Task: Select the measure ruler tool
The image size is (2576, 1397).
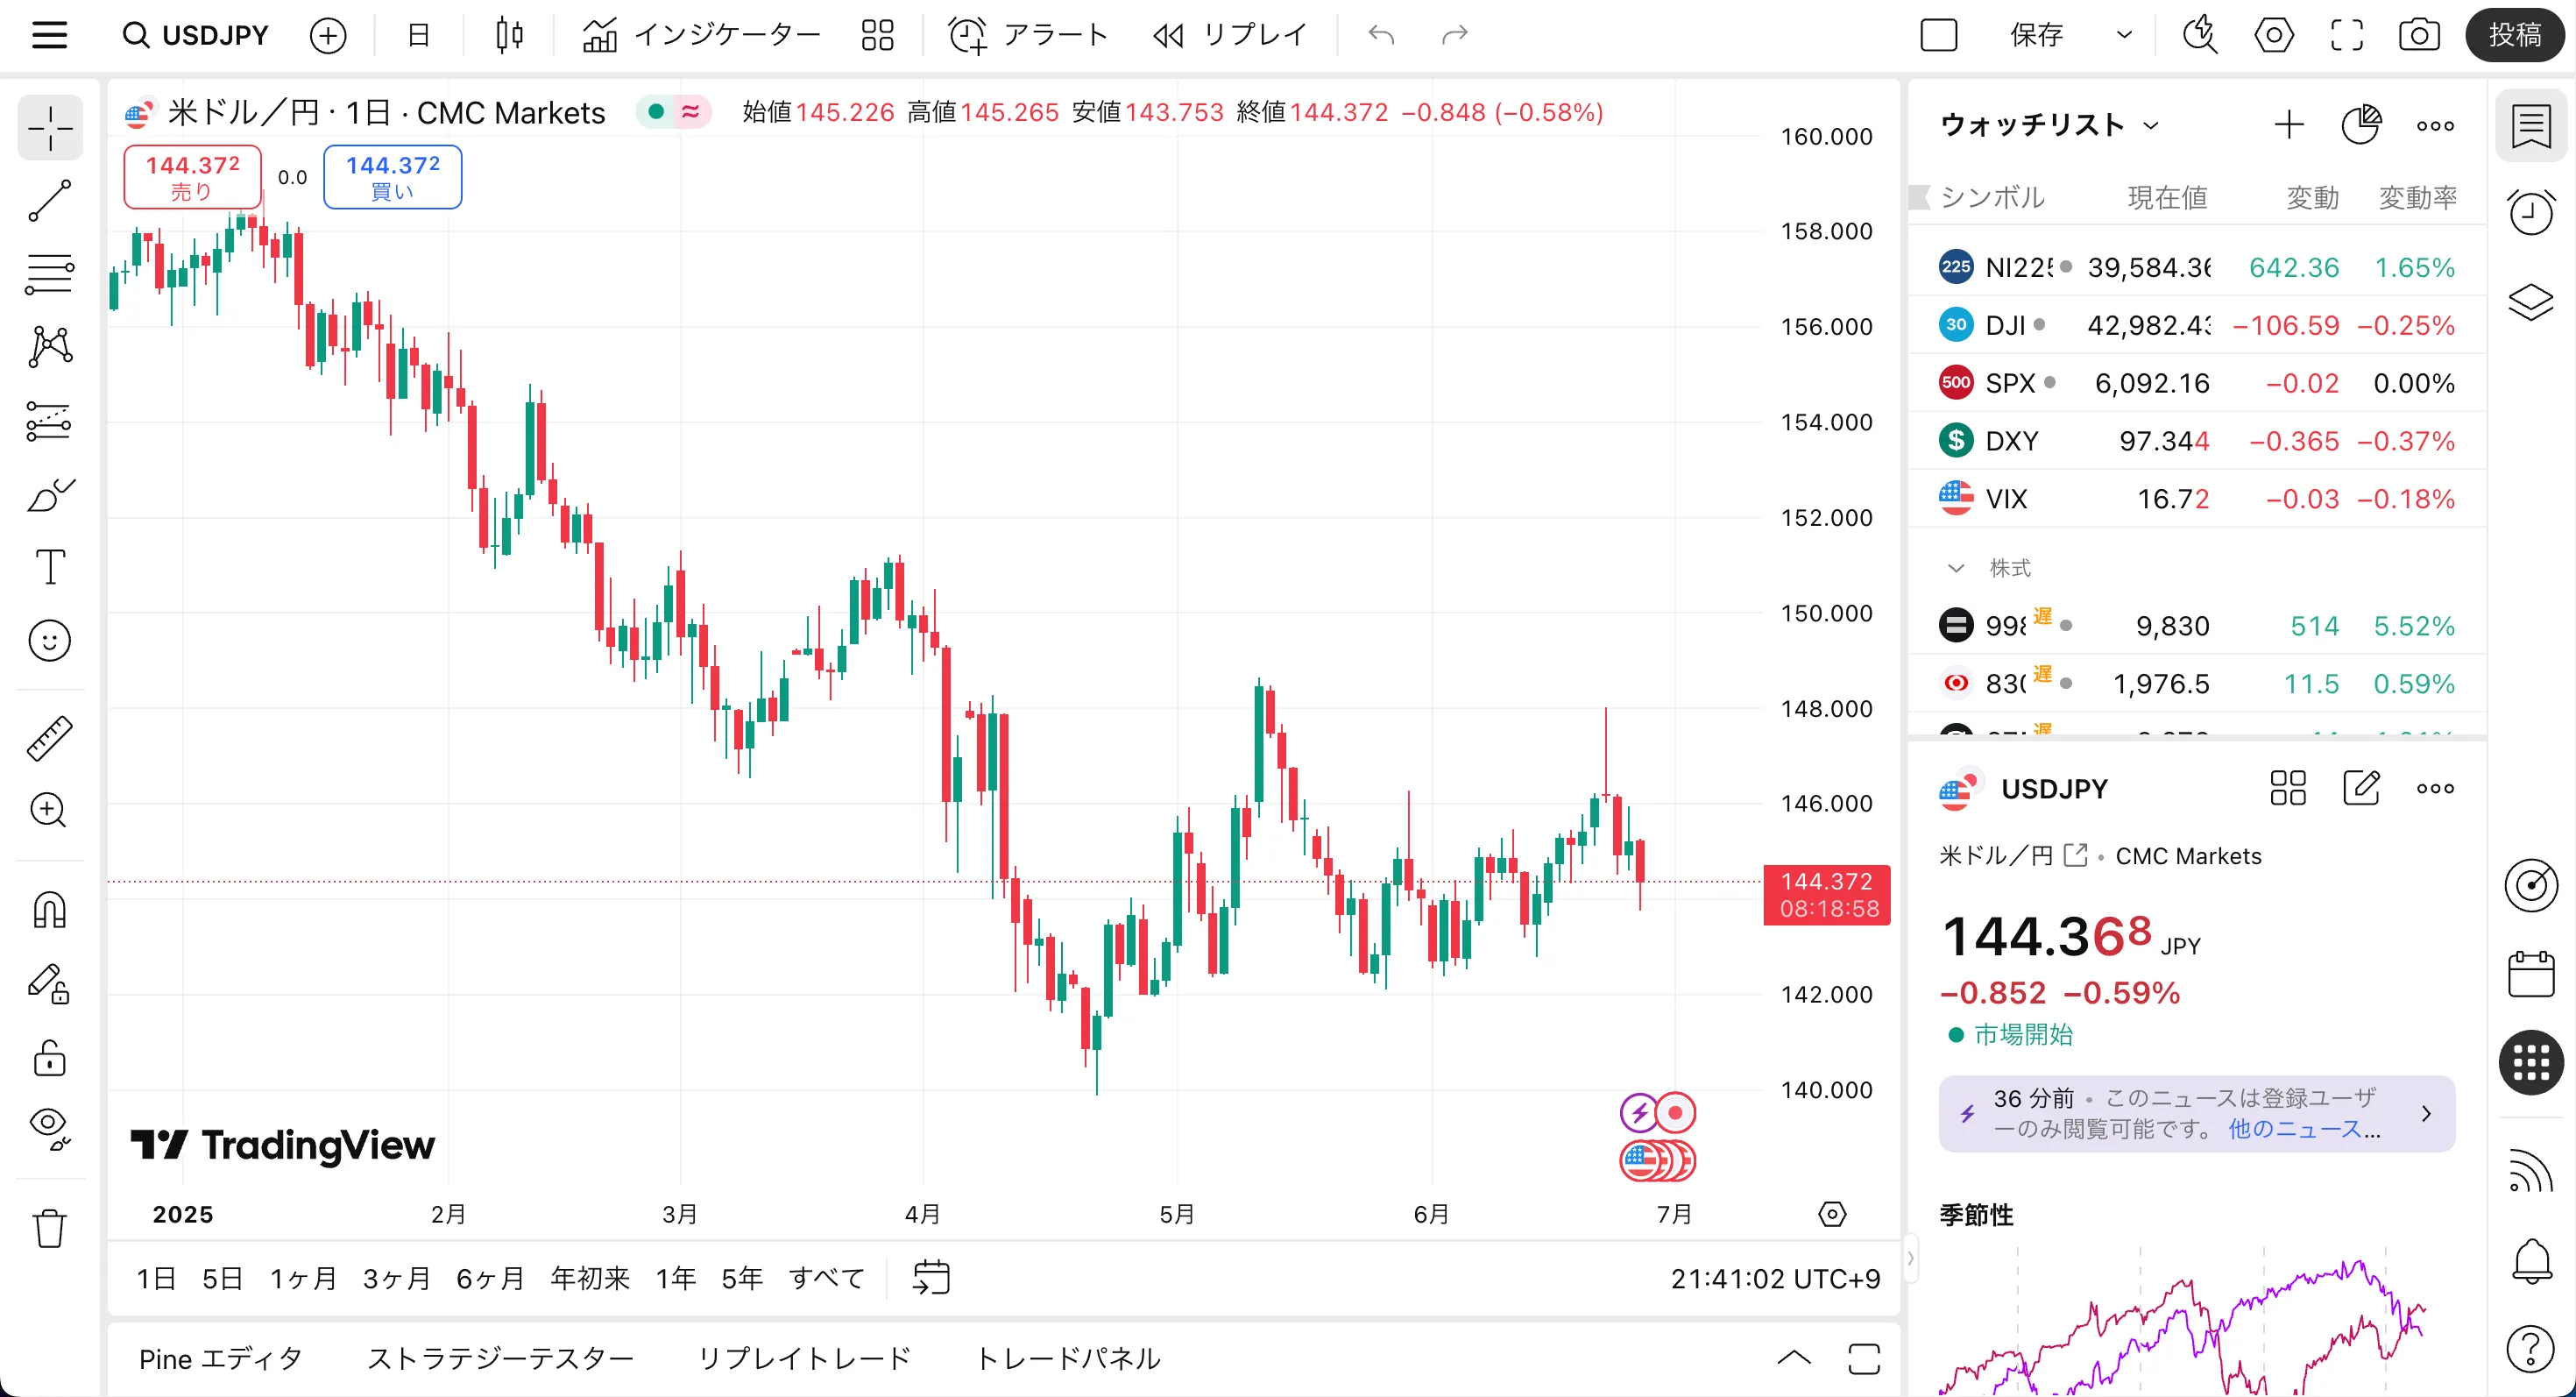Action: (x=49, y=738)
